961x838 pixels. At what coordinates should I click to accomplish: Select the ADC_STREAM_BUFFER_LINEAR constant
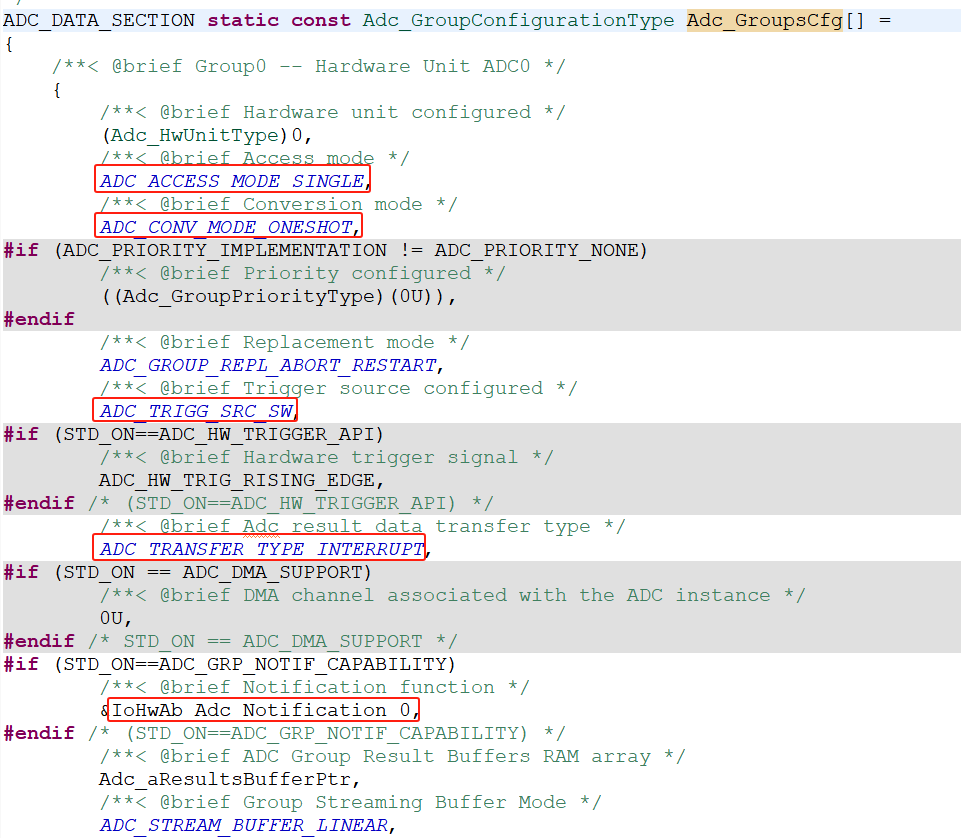[x=243, y=825]
